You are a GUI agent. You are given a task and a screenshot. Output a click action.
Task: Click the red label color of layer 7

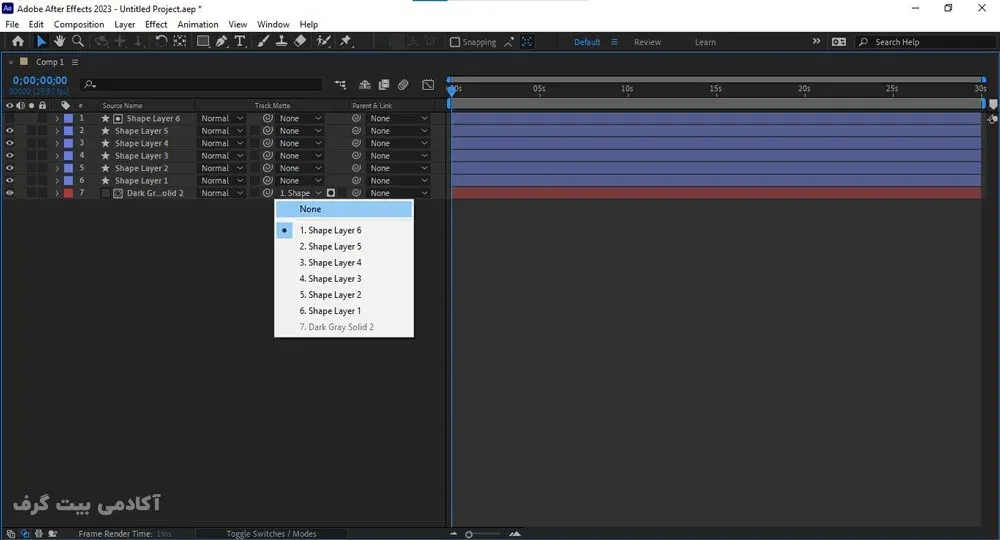[x=68, y=193]
